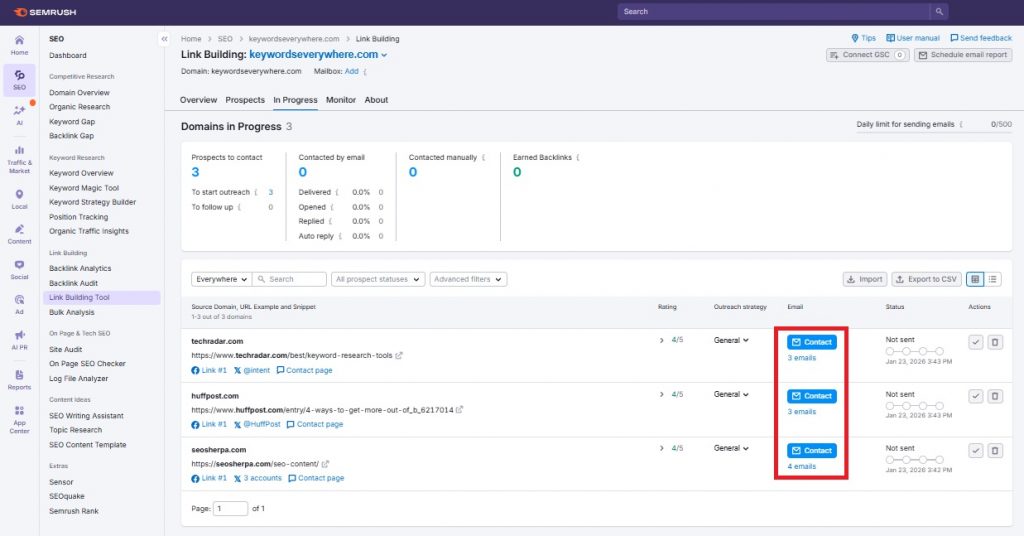Viewport: 1024px width, 536px height.
Task: Click the Page number field
Action: click(x=231, y=509)
